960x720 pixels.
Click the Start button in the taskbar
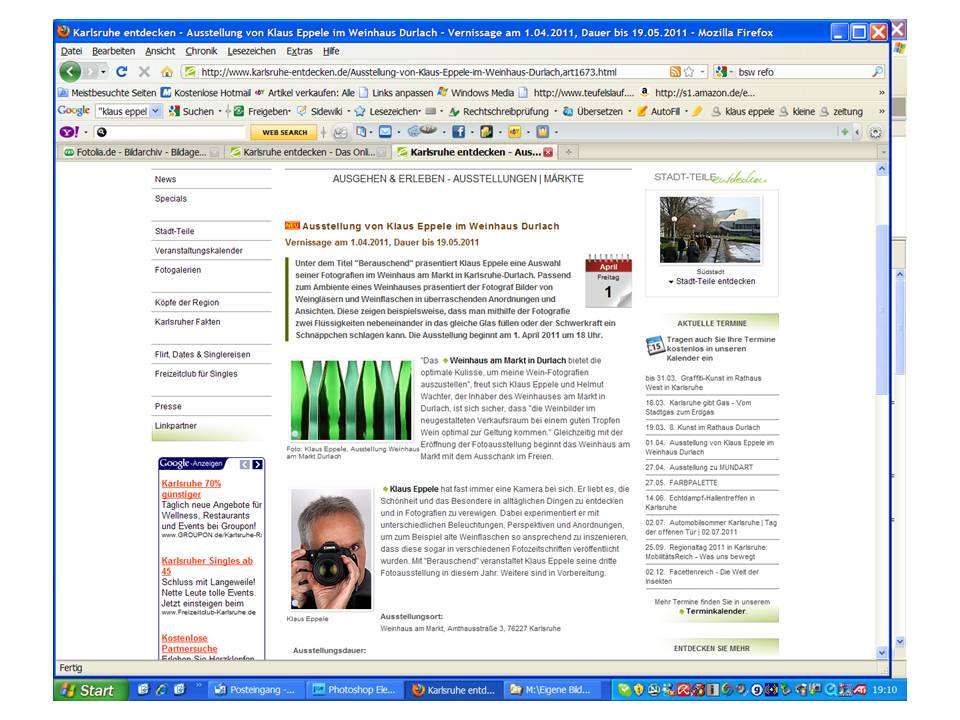(x=89, y=690)
